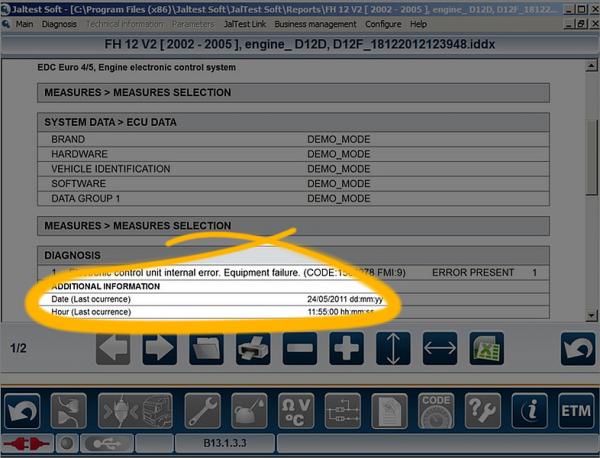The width and height of the screenshot is (600, 458).
Task: Open measurements ΩV°C icon
Action: (x=296, y=411)
